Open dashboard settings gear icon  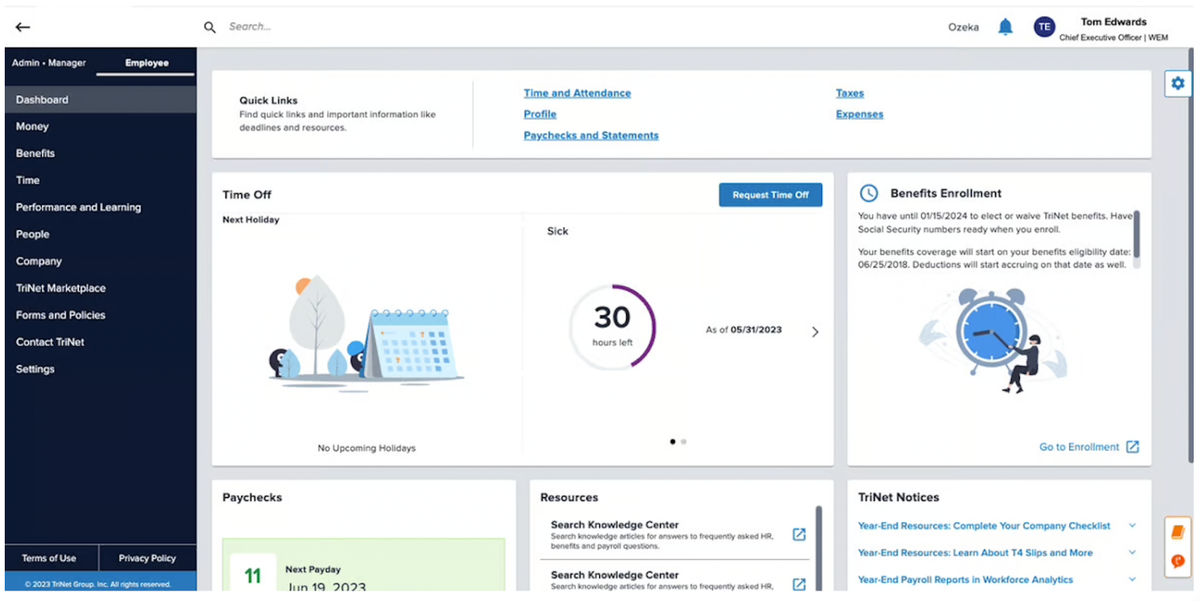point(1177,84)
